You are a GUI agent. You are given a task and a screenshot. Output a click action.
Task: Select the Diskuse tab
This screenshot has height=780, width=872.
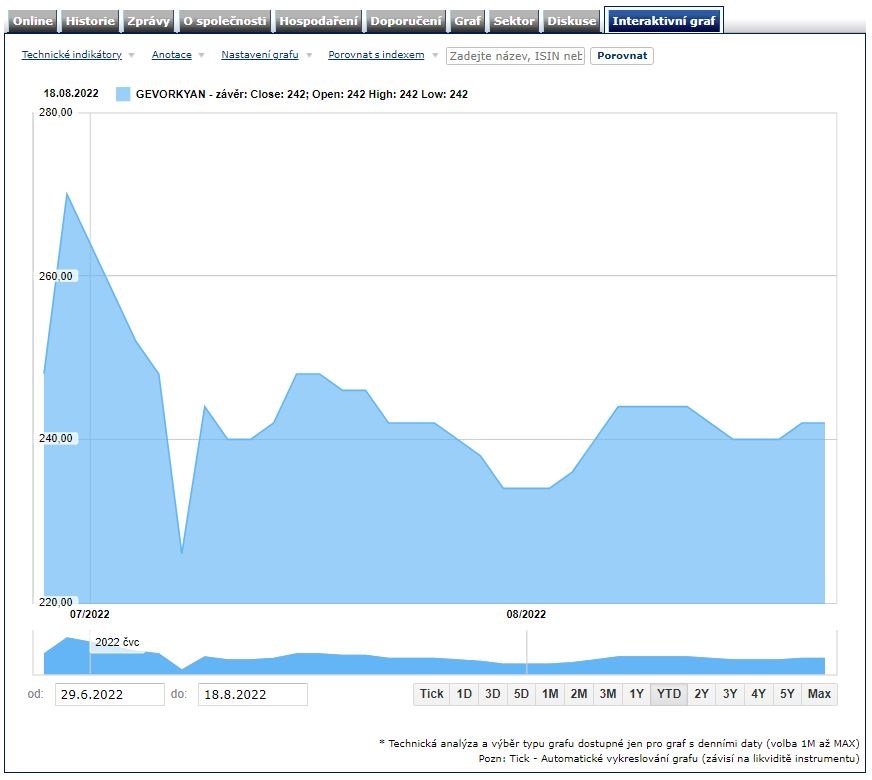(572, 21)
